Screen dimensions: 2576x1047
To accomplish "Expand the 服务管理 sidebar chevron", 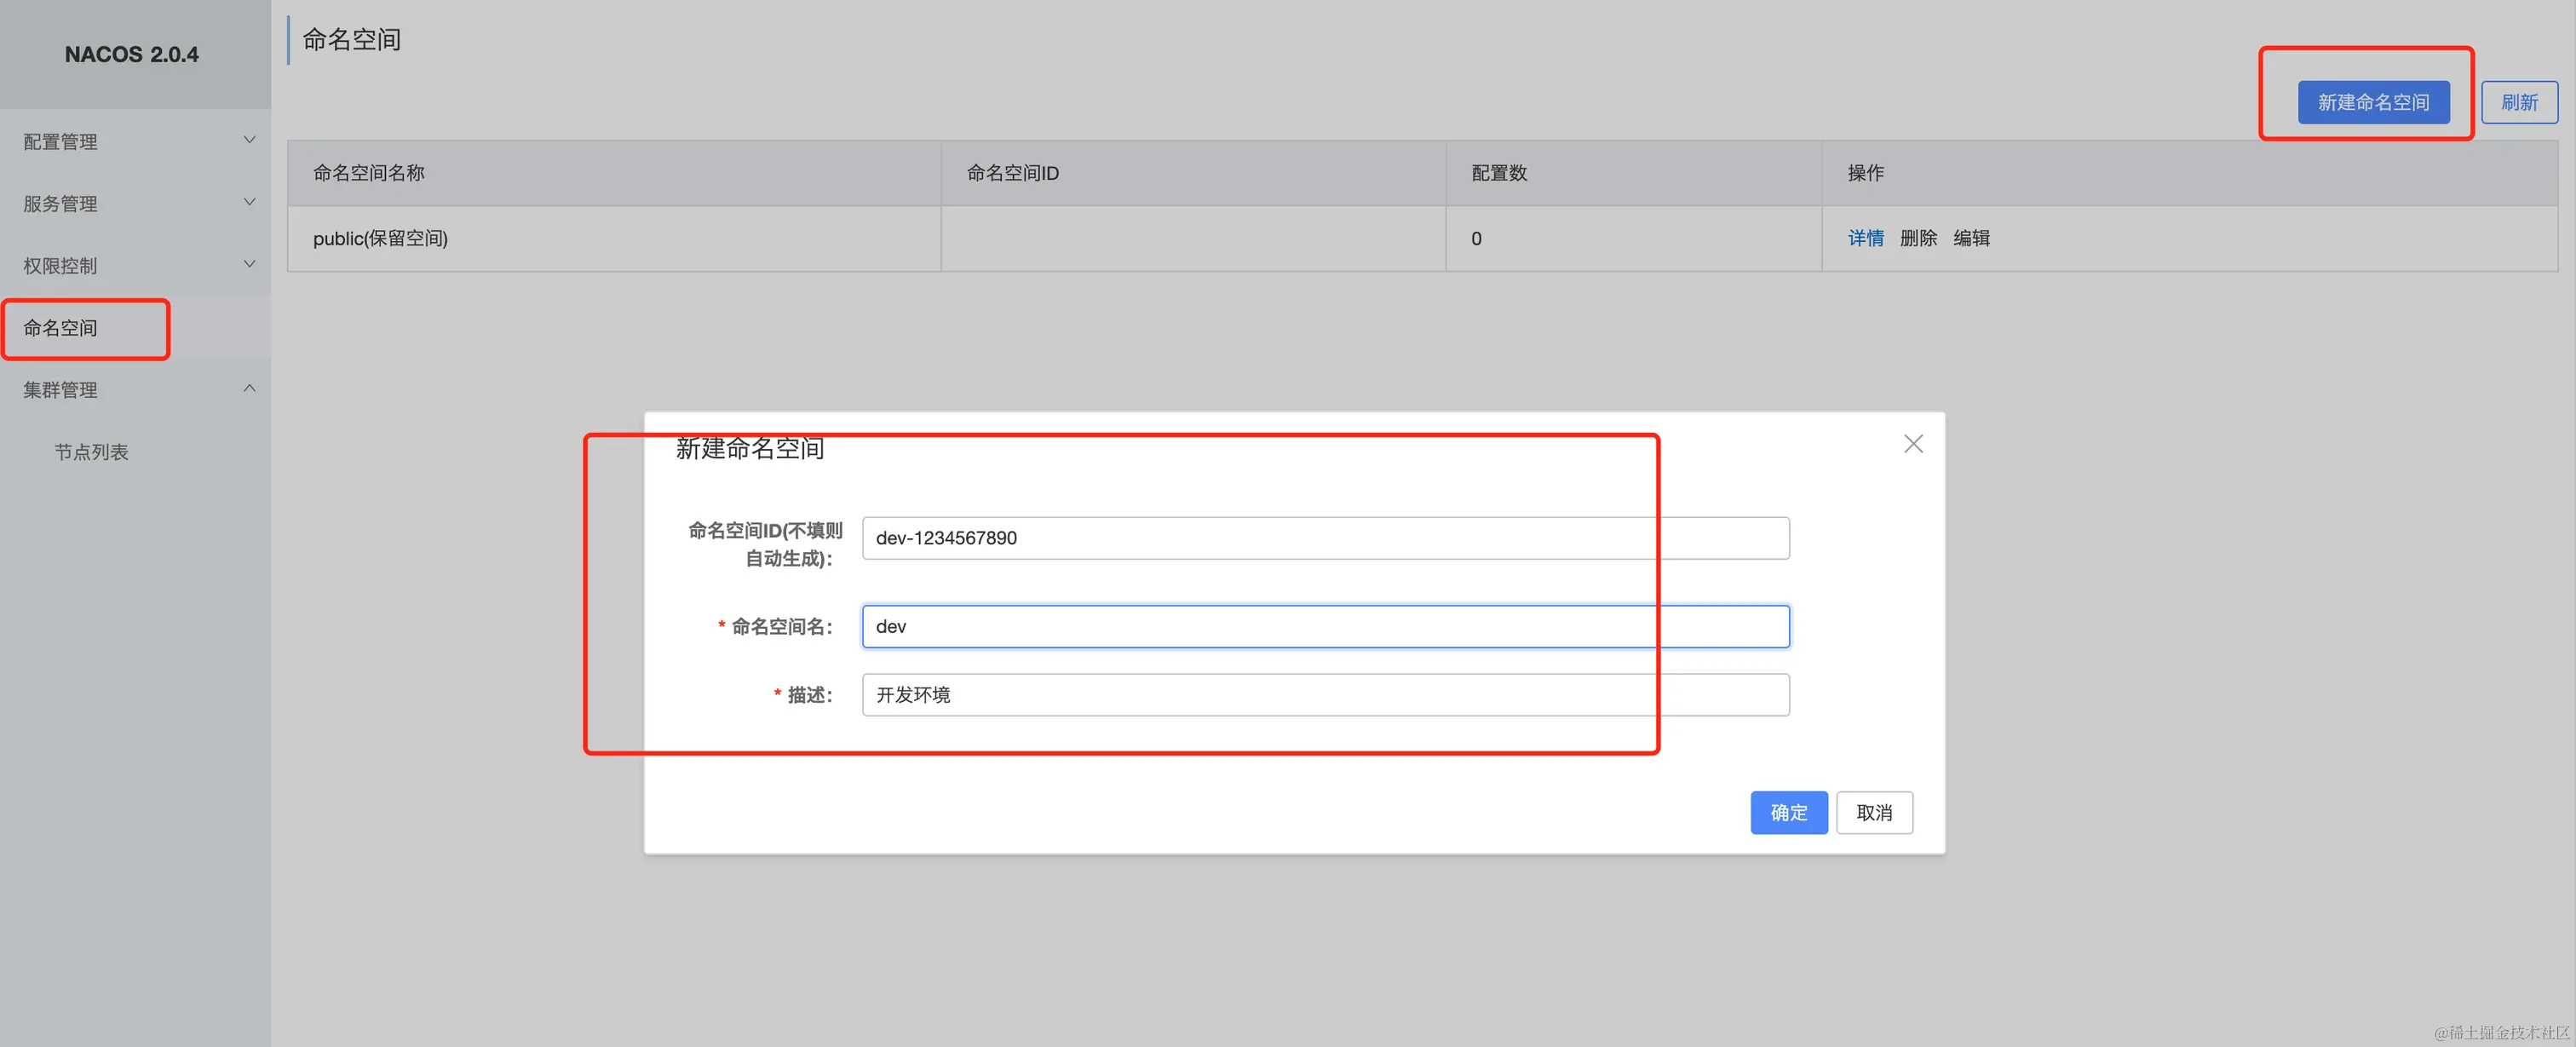I will 249,202.
